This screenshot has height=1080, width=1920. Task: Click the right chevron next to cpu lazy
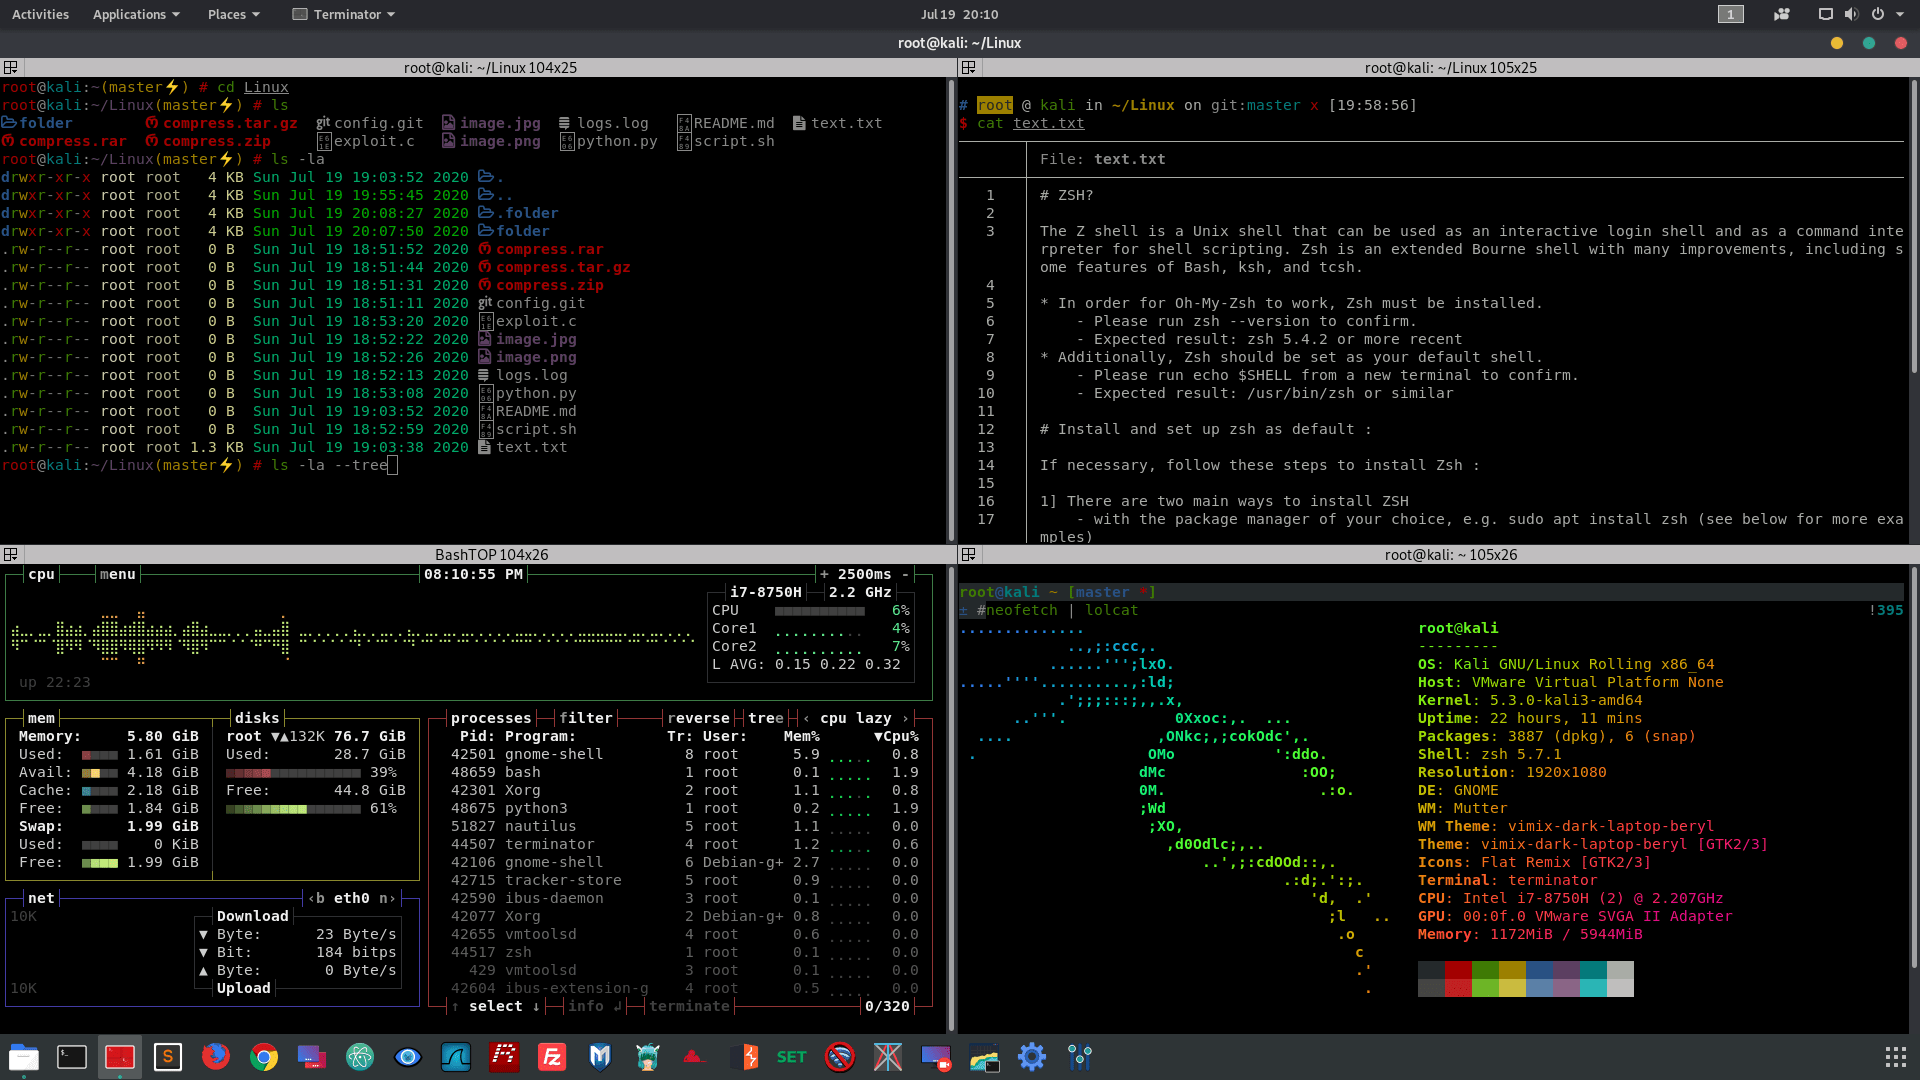coord(906,717)
